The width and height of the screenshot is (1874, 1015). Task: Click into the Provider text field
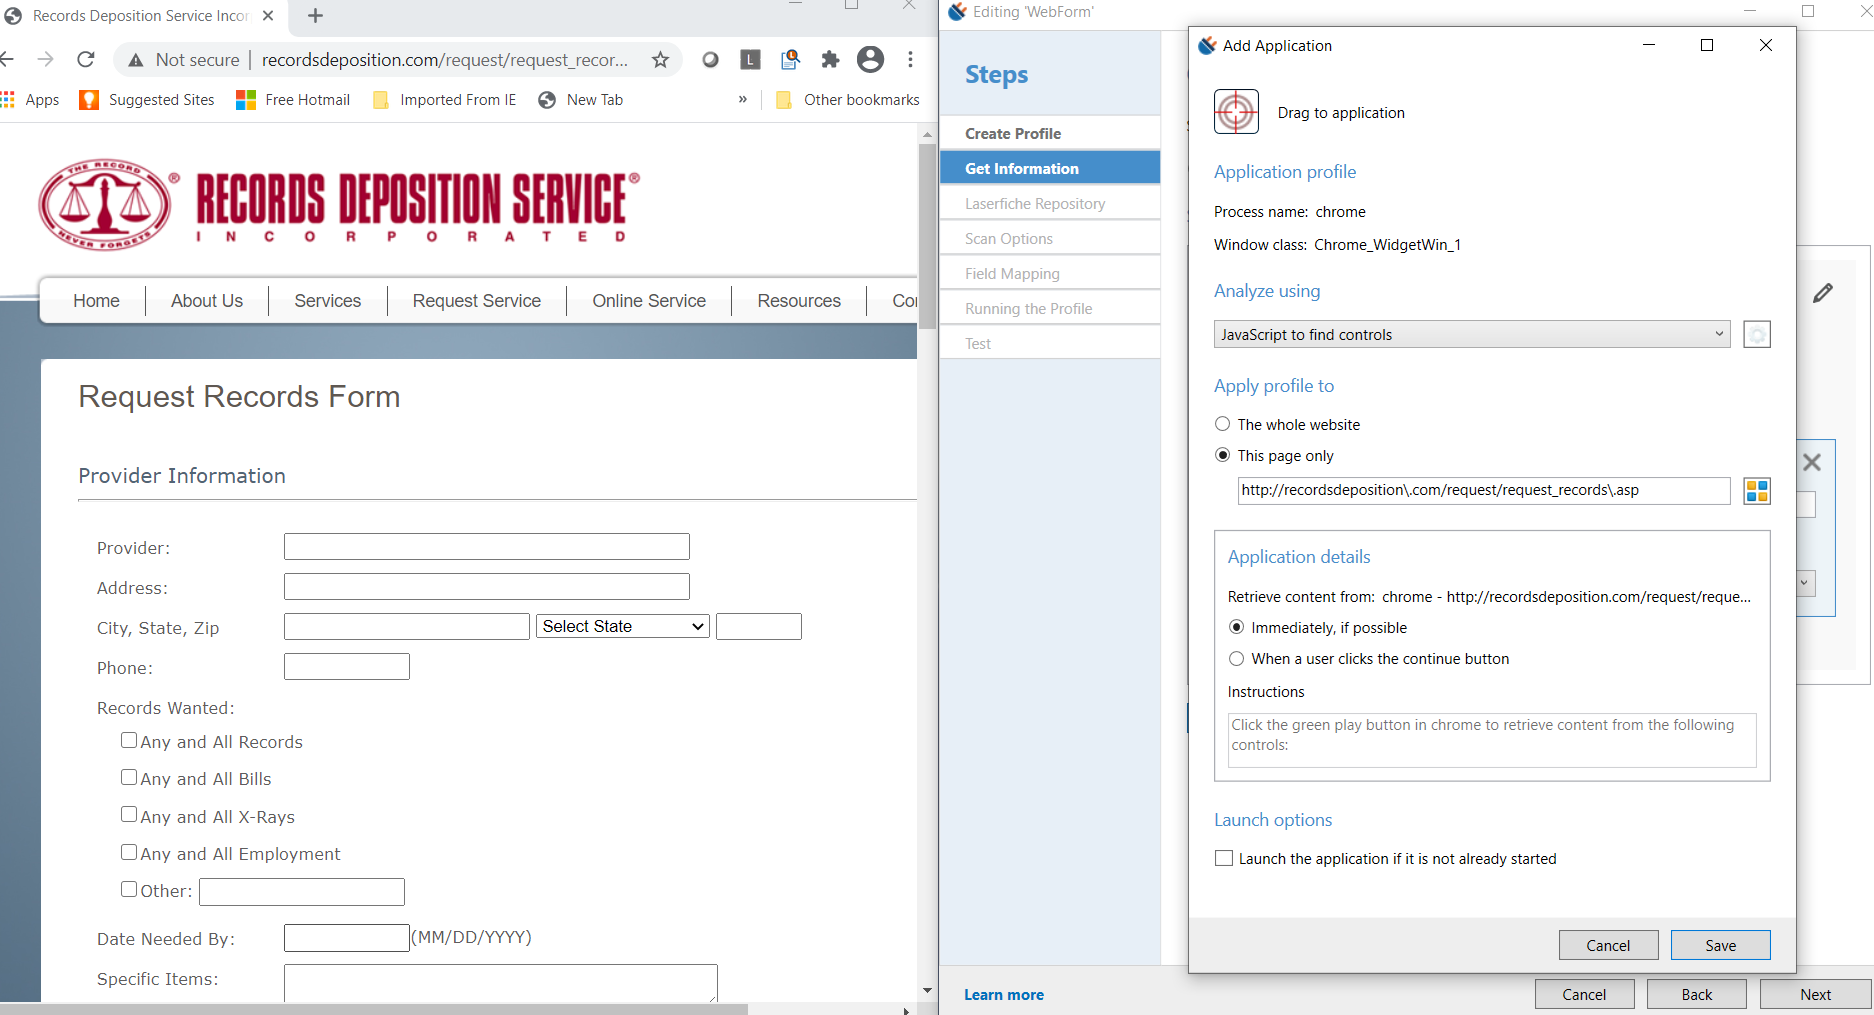pyautogui.click(x=486, y=547)
